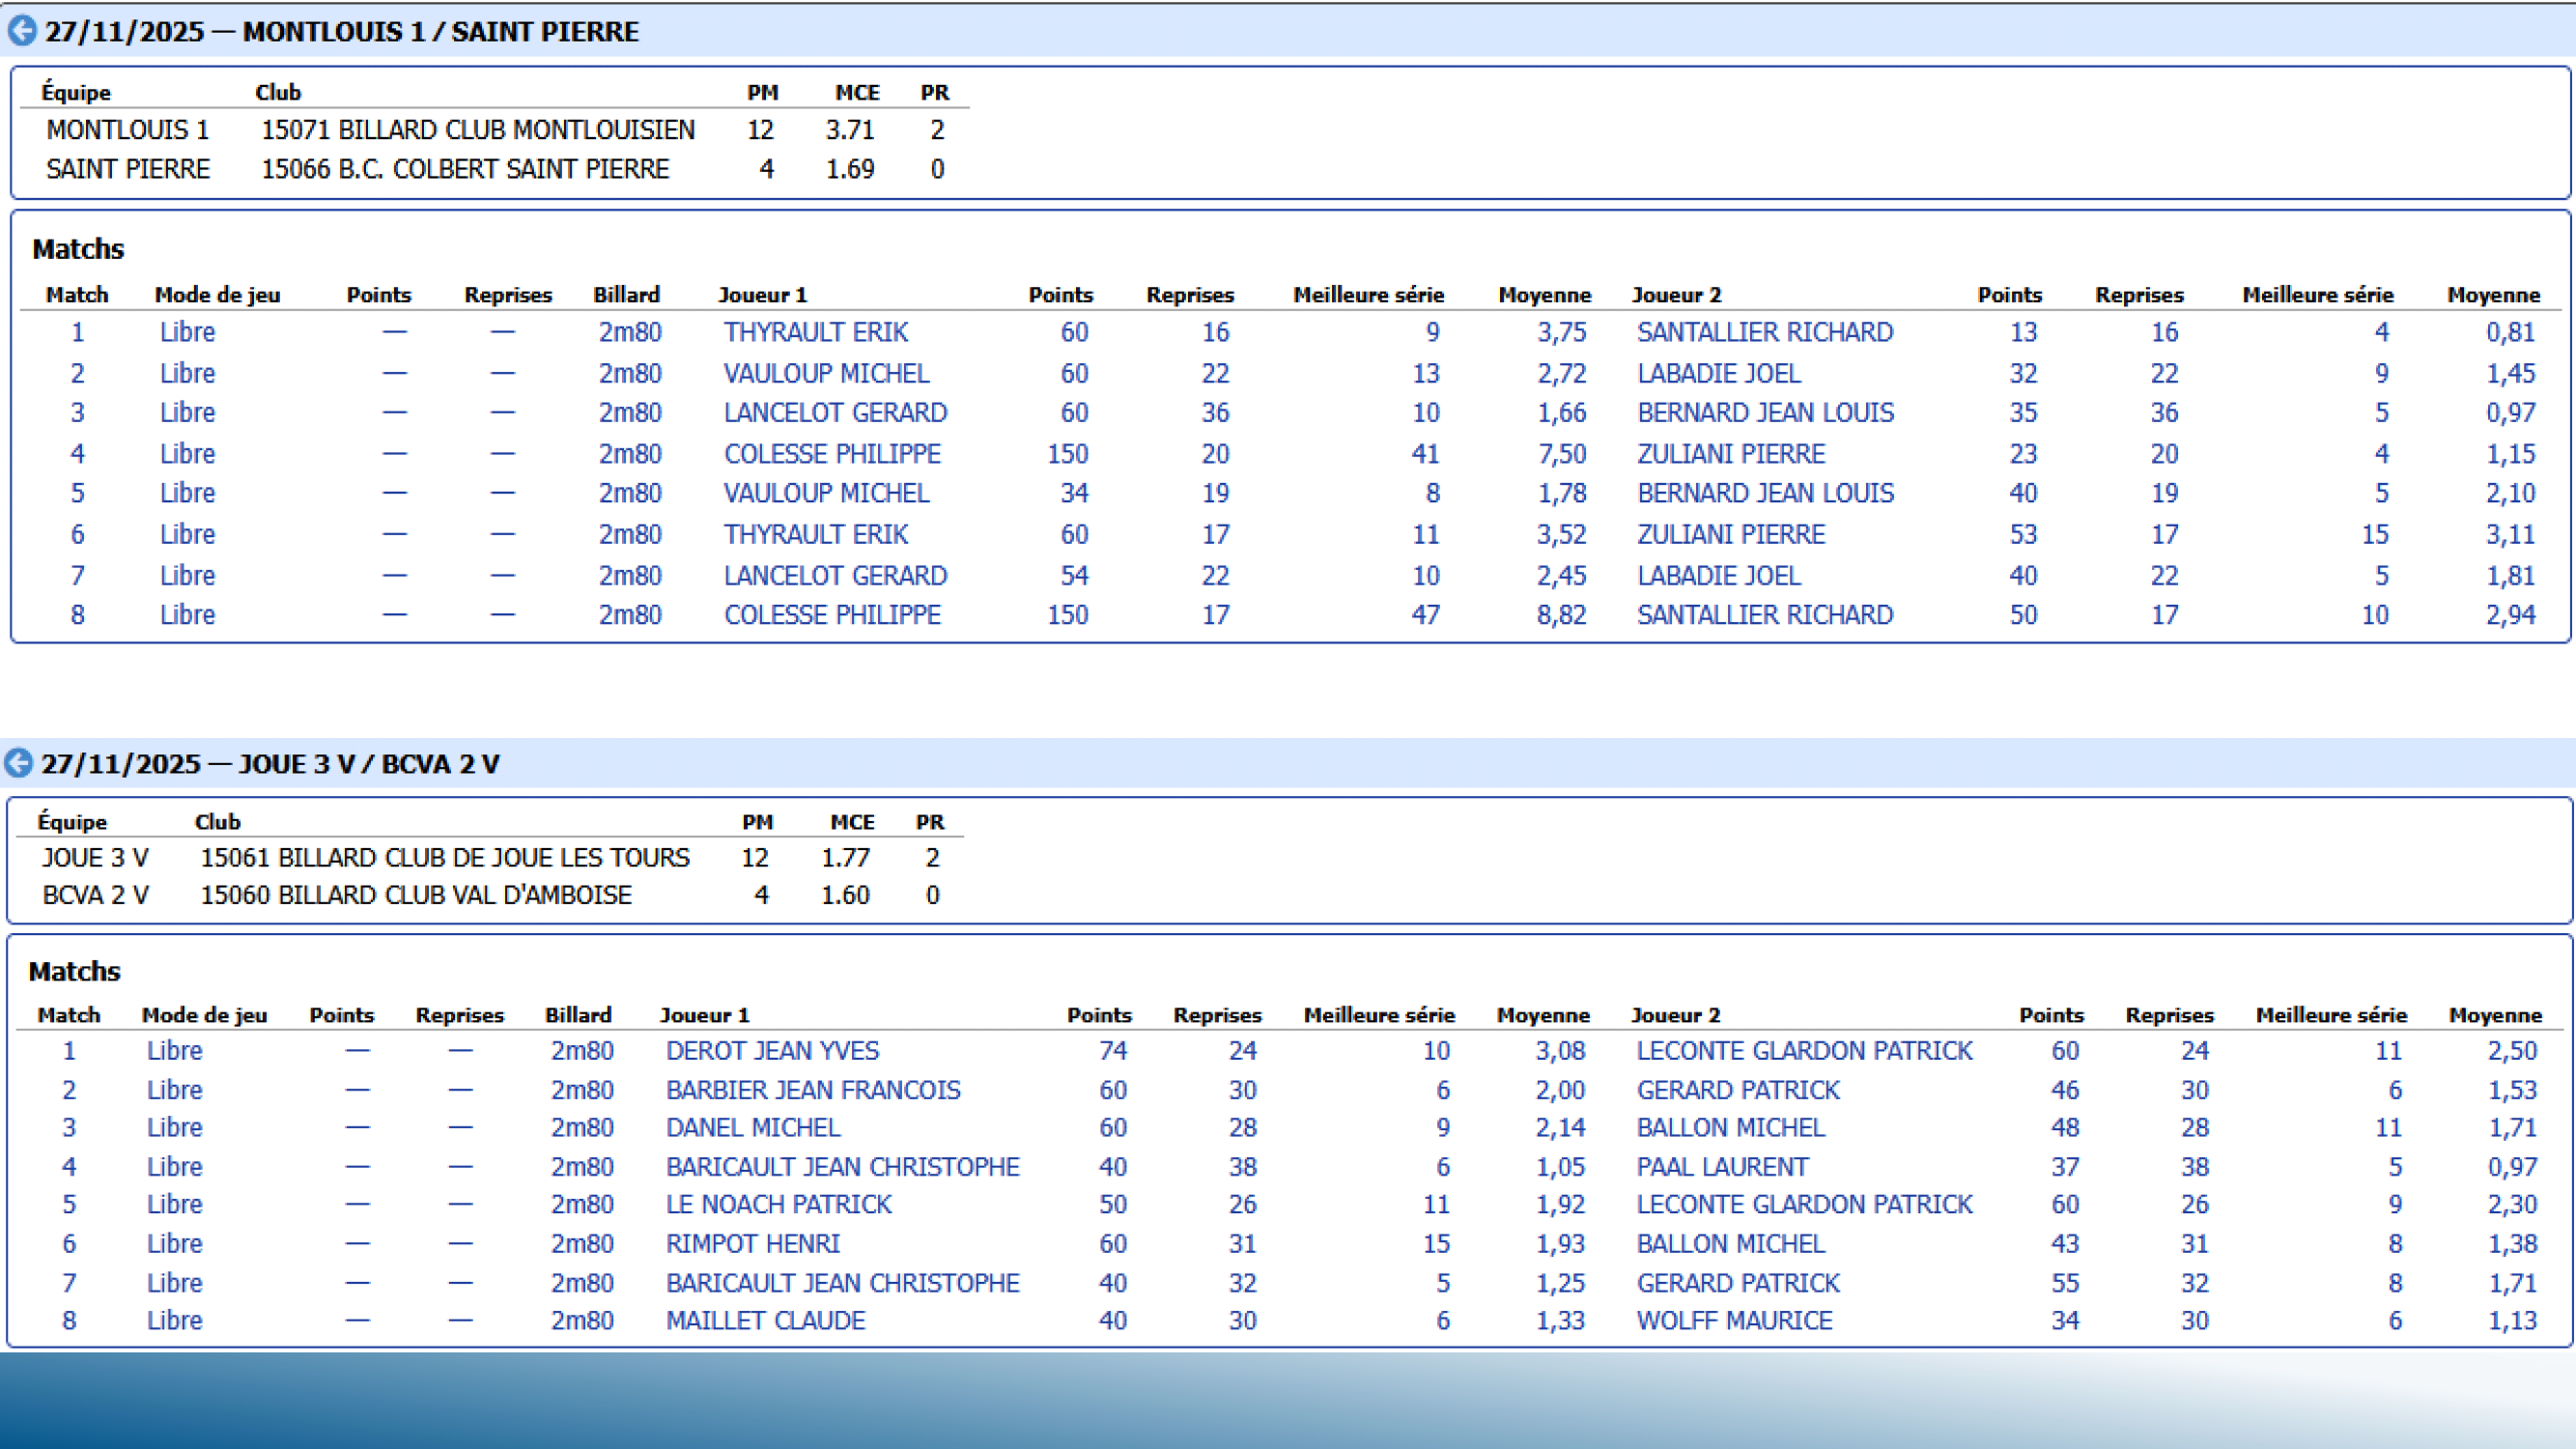Click match number 3 in JOUE table
Screen dimensions: 2576x1449
[x=69, y=1127]
